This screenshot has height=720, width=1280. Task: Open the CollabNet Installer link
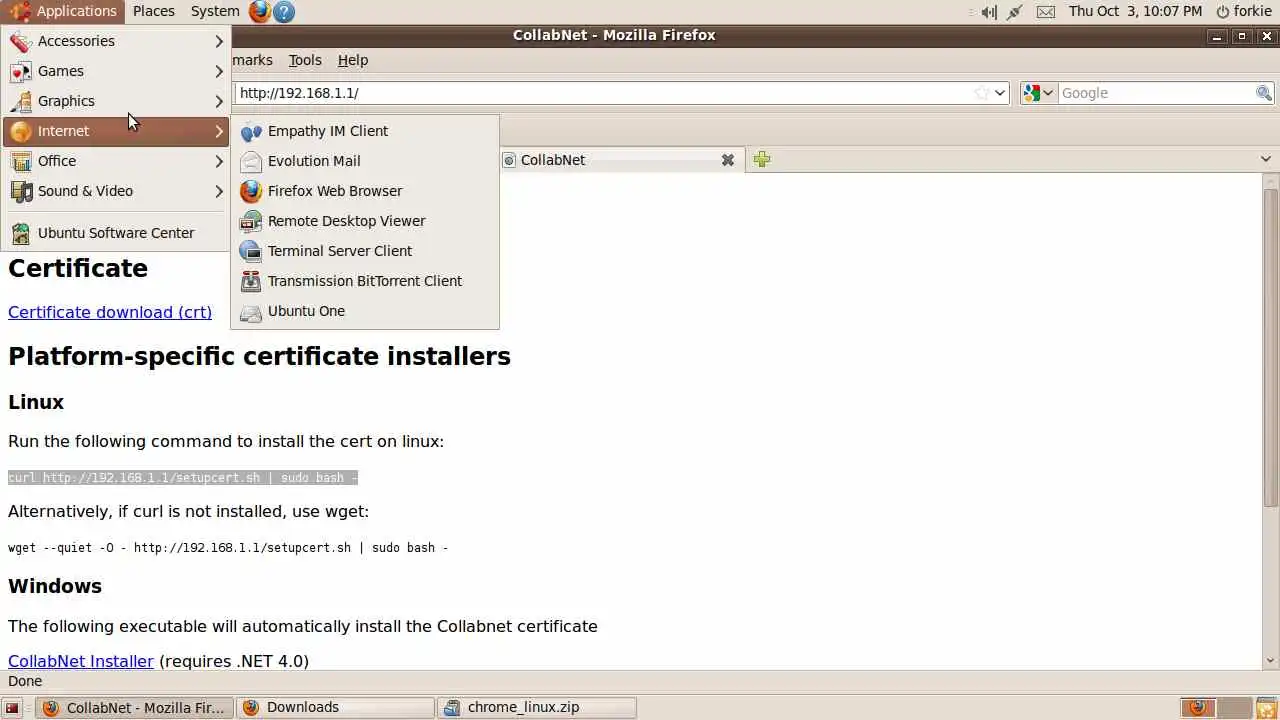pyautogui.click(x=81, y=661)
